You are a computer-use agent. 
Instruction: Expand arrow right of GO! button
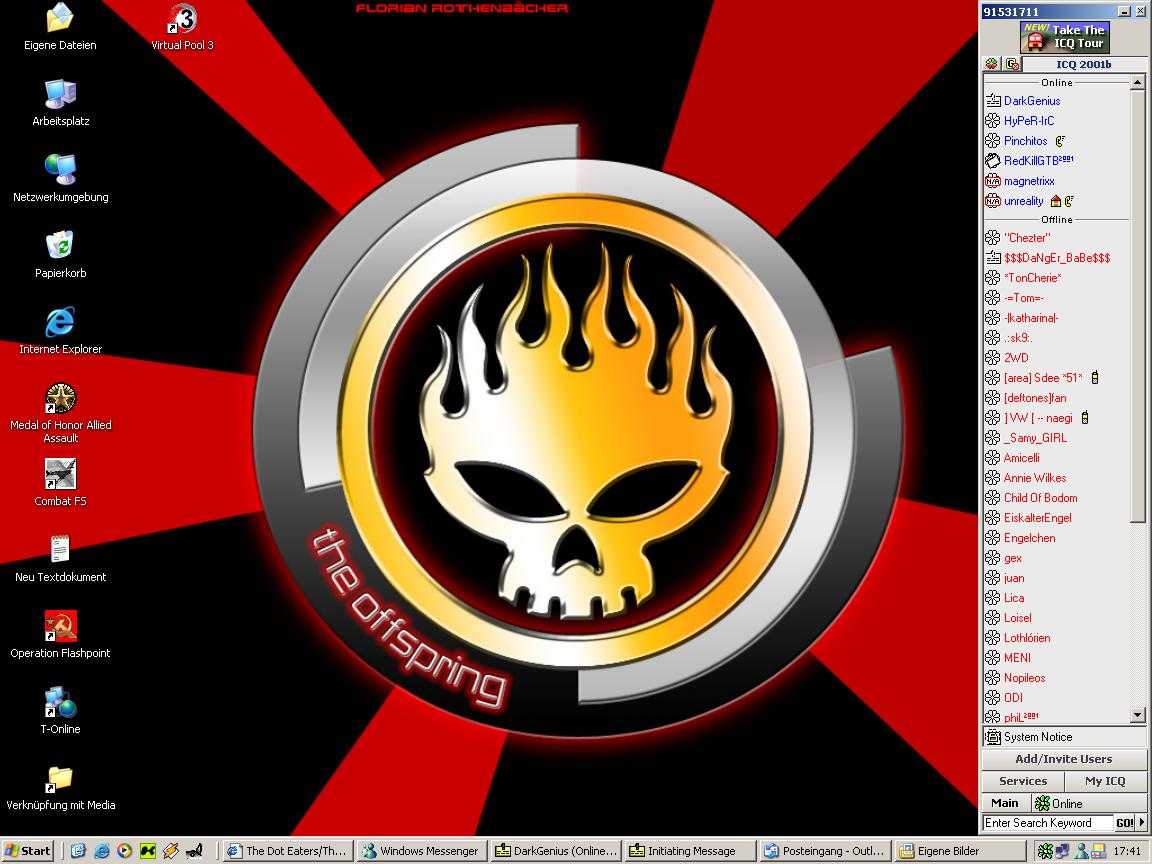point(1142,823)
